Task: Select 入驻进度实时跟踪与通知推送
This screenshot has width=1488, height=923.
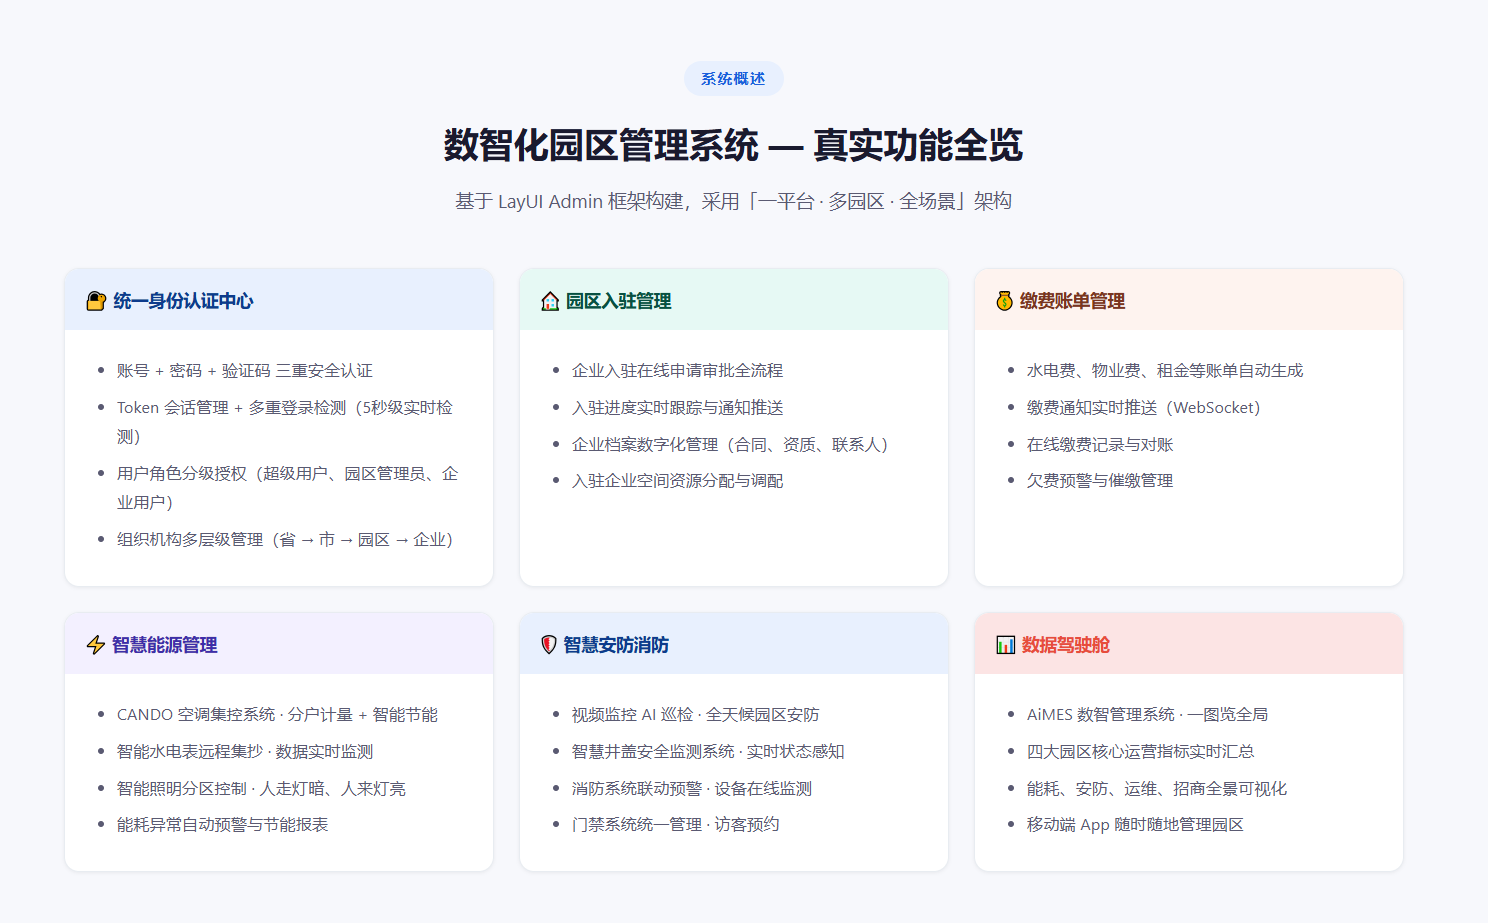Action: click(x=677, y=408)
